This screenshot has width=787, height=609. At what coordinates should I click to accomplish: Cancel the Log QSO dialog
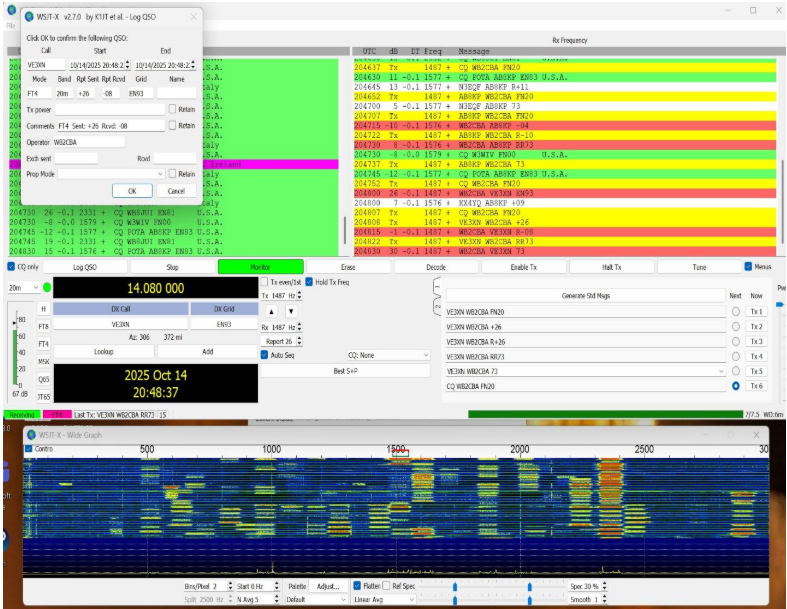[176, 190]
